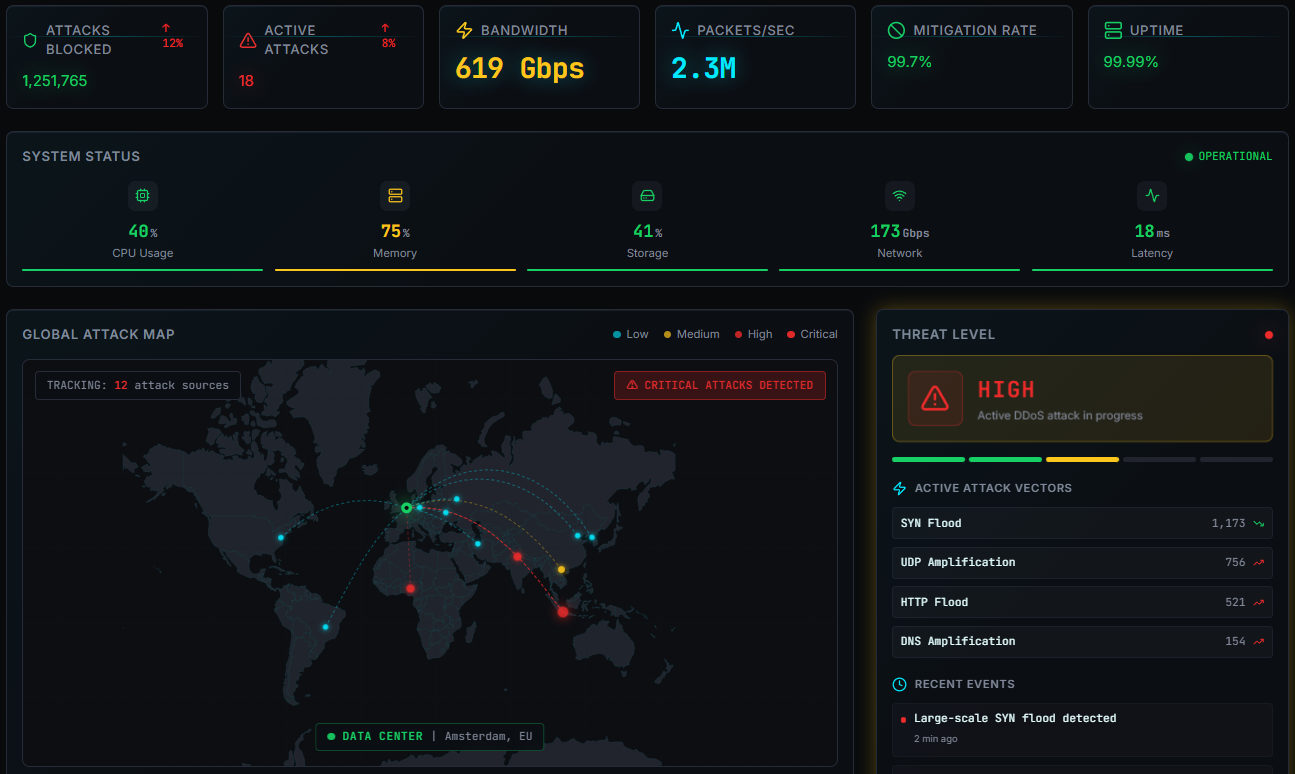Screen dimensions: 1295x774
Task: Open the UDP Amplification vector row
Action: 1081,562
